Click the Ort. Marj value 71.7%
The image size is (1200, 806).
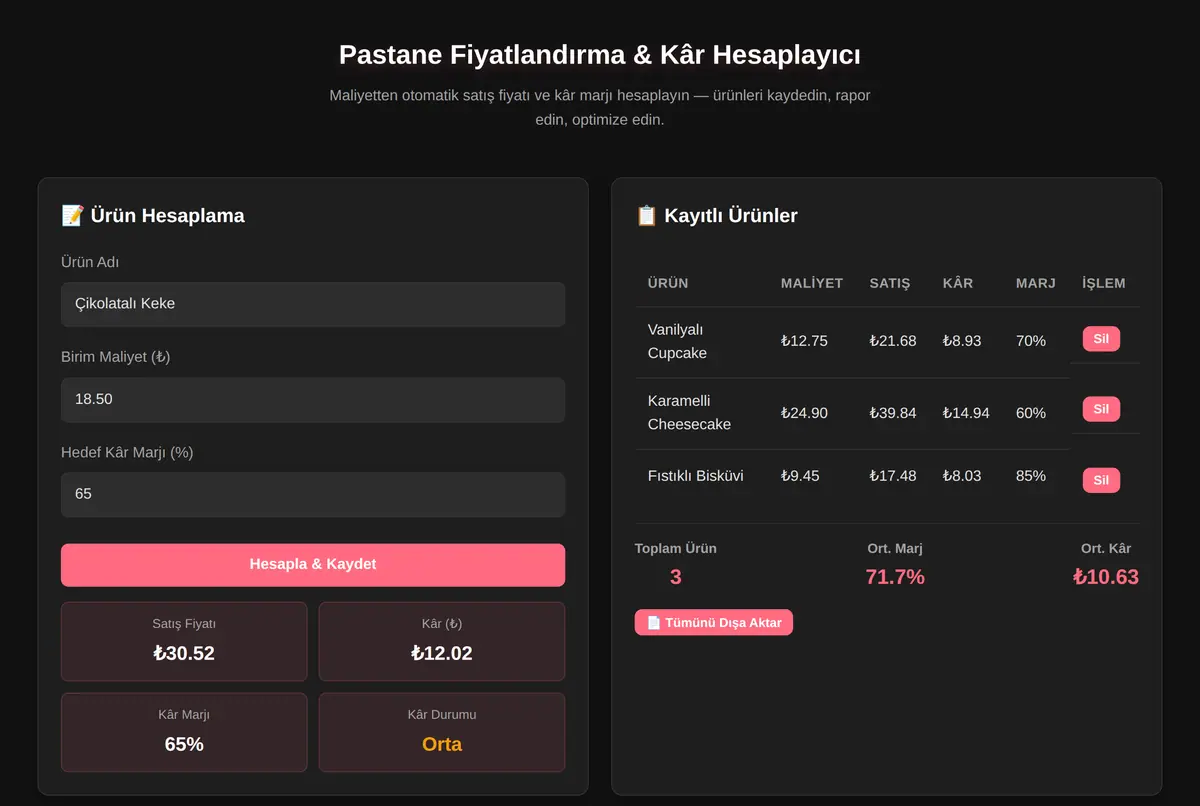895,577
